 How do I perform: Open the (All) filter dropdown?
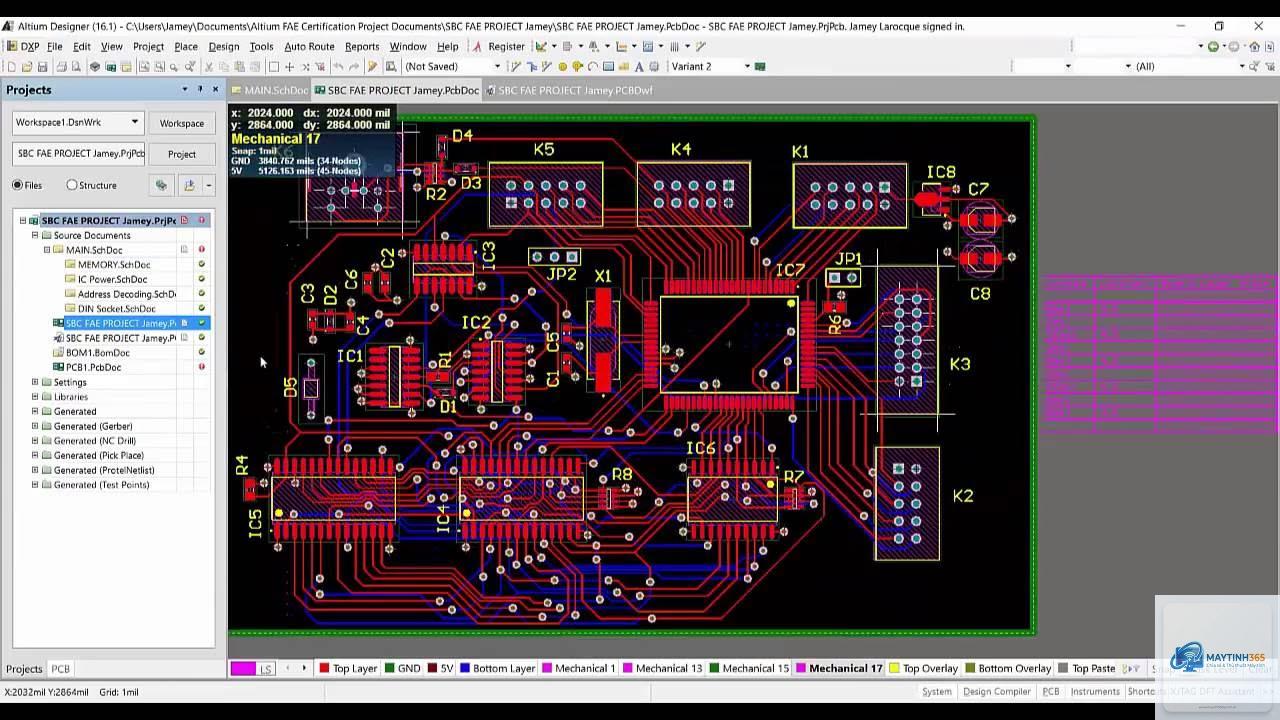tap(1242, 66)
